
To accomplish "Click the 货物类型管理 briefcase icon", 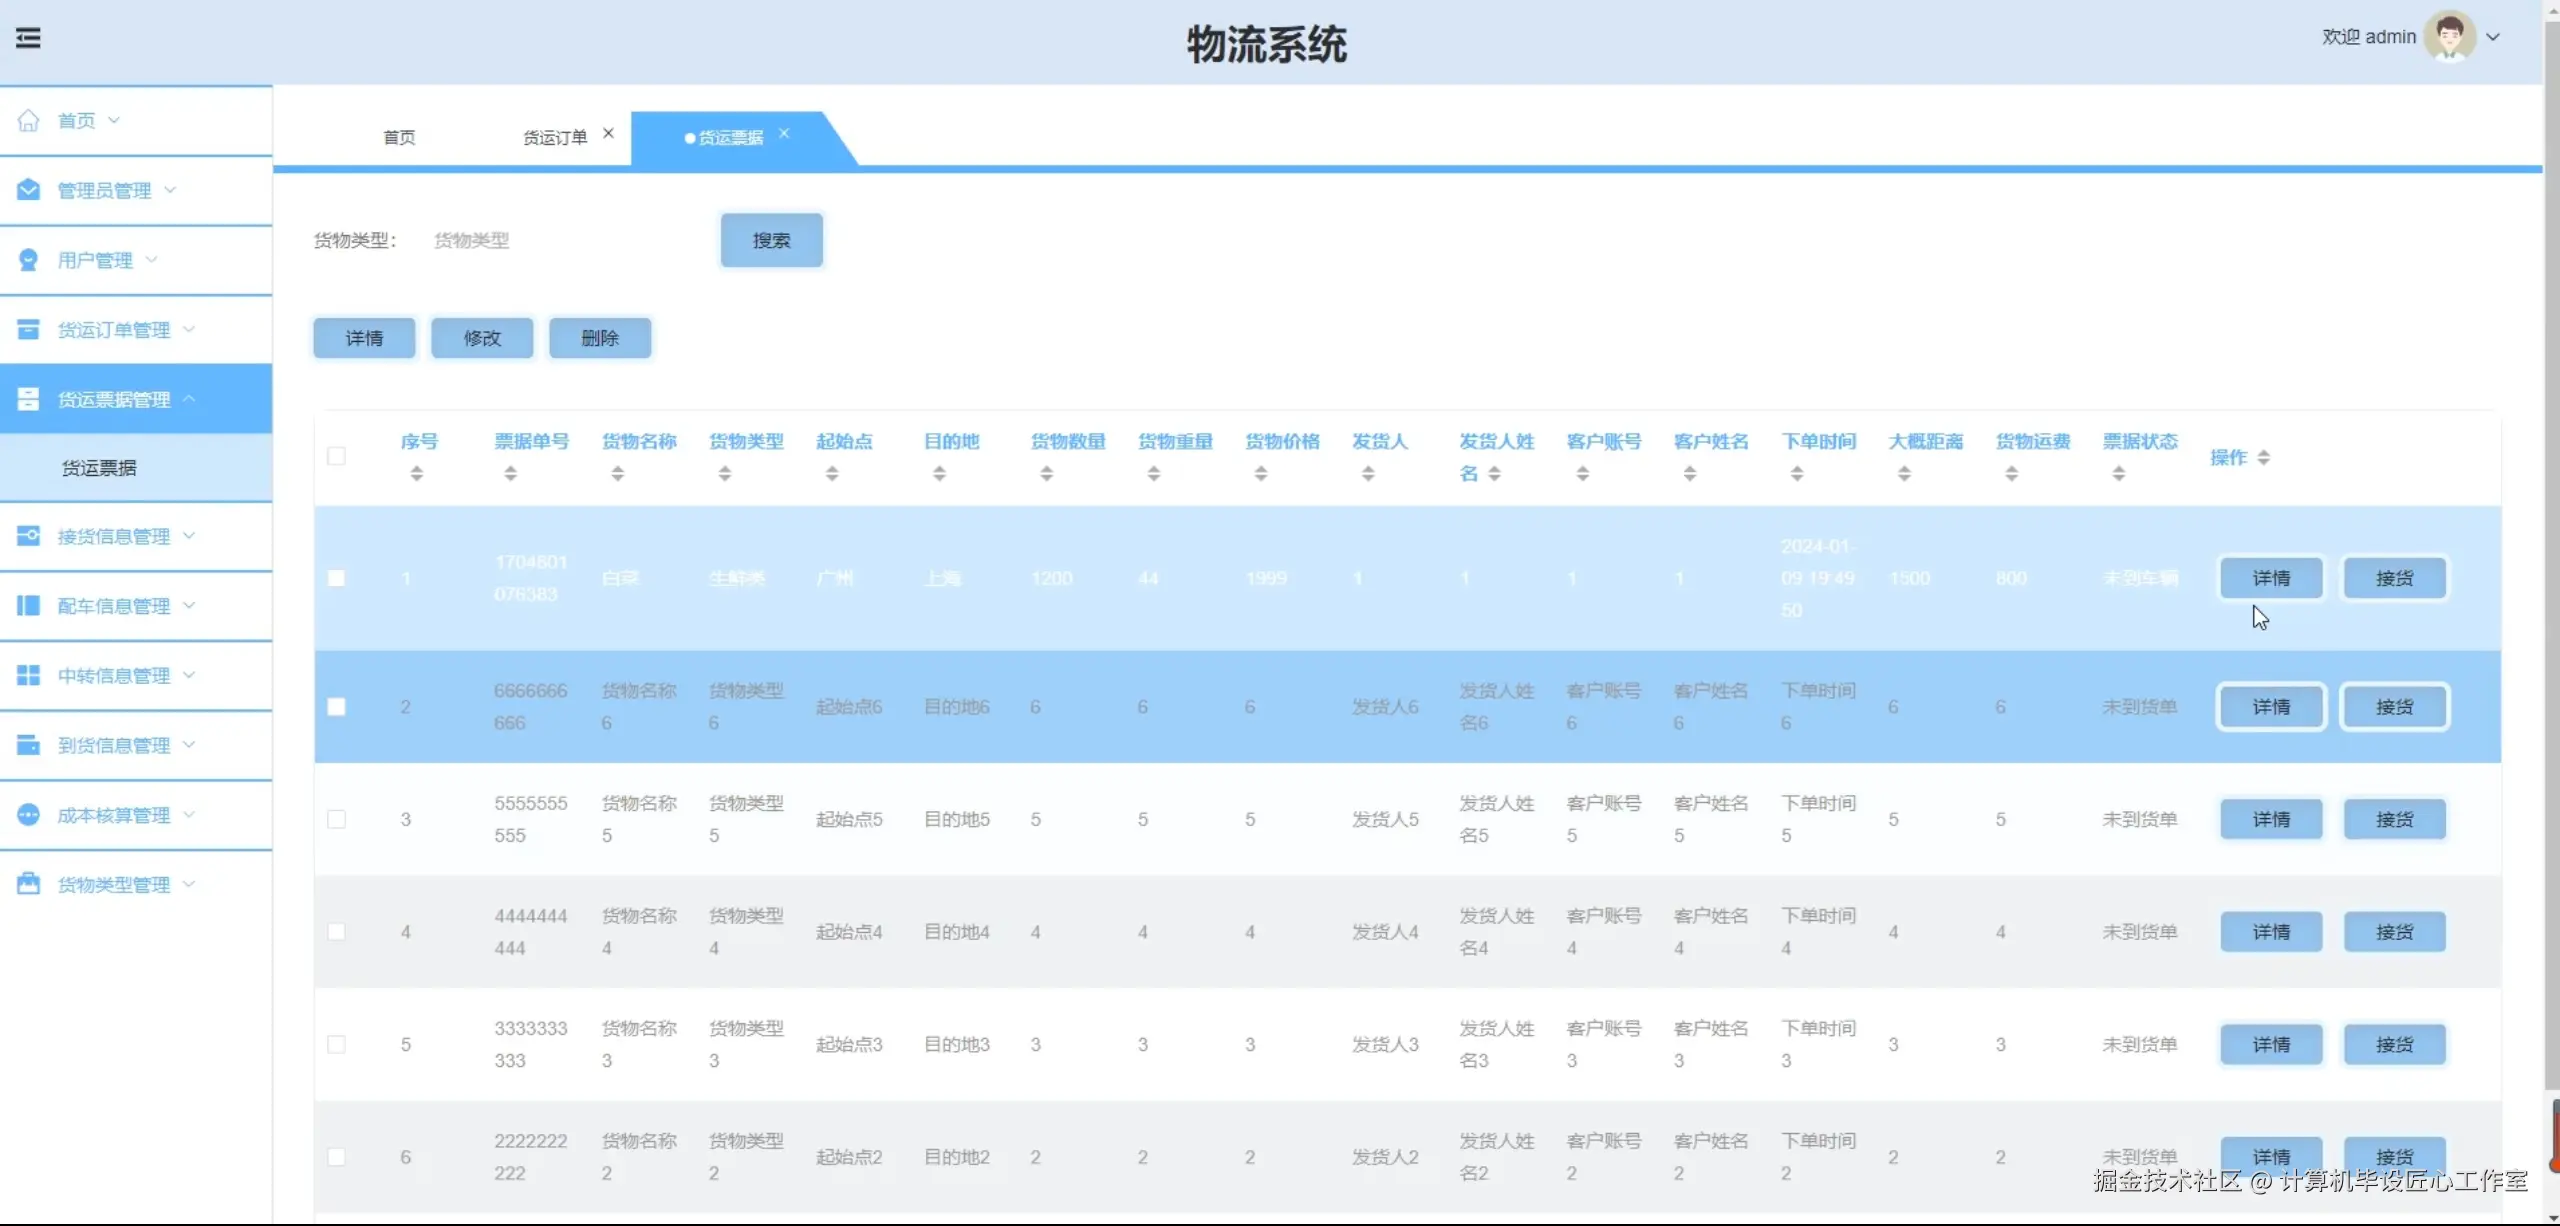I will pyautogui.click(x=28, y=884).
